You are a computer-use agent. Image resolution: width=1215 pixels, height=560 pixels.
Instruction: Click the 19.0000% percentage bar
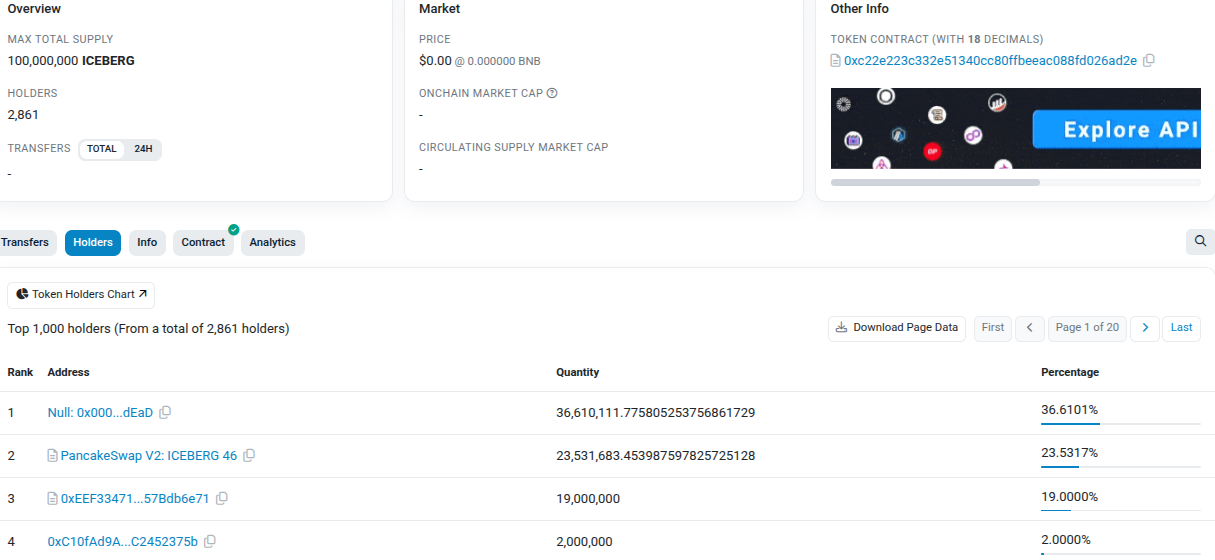coord(1120,510)
